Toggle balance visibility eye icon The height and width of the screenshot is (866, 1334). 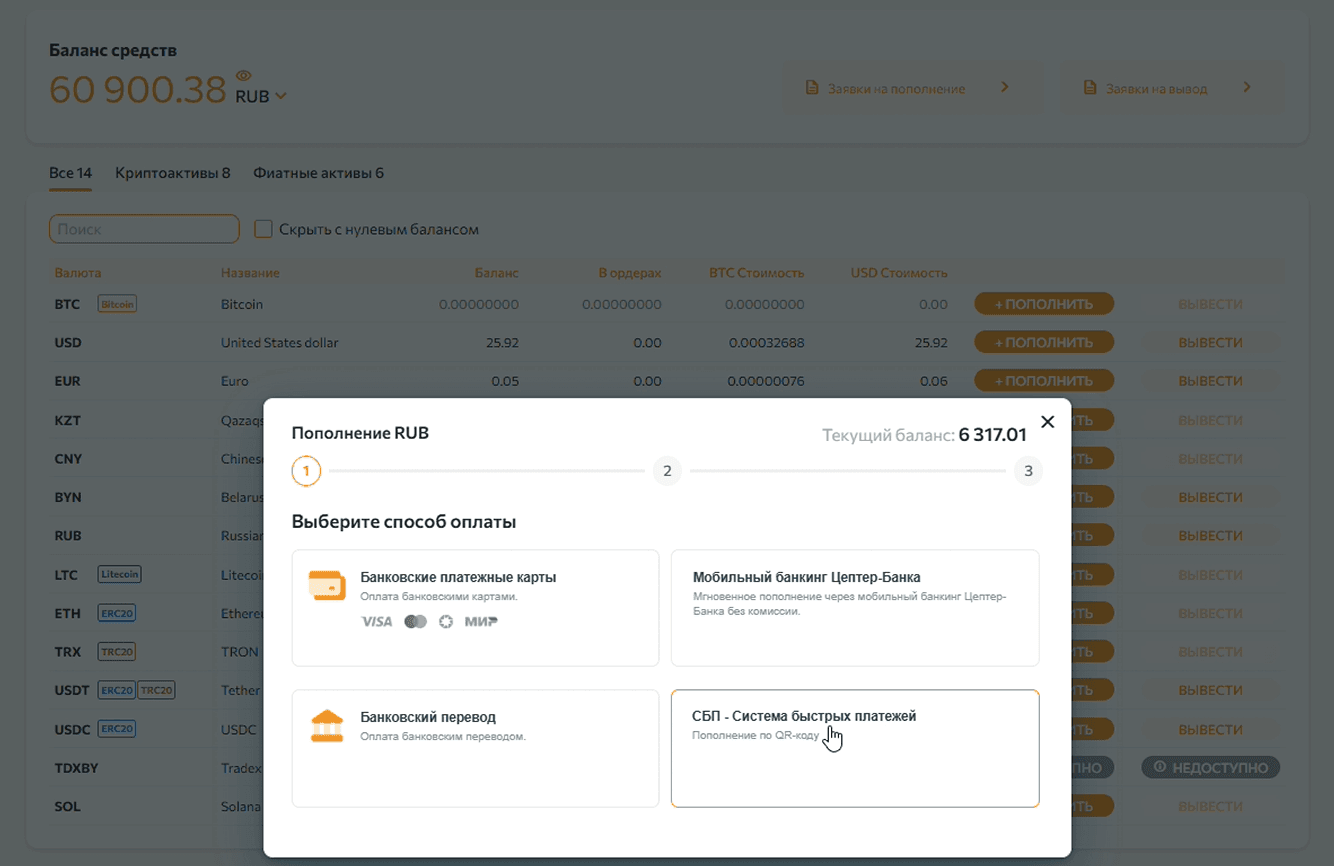coord(243,75)
